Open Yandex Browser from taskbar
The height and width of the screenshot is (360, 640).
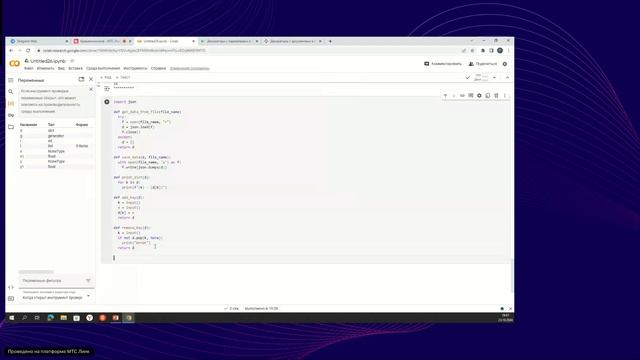point(89,318)
